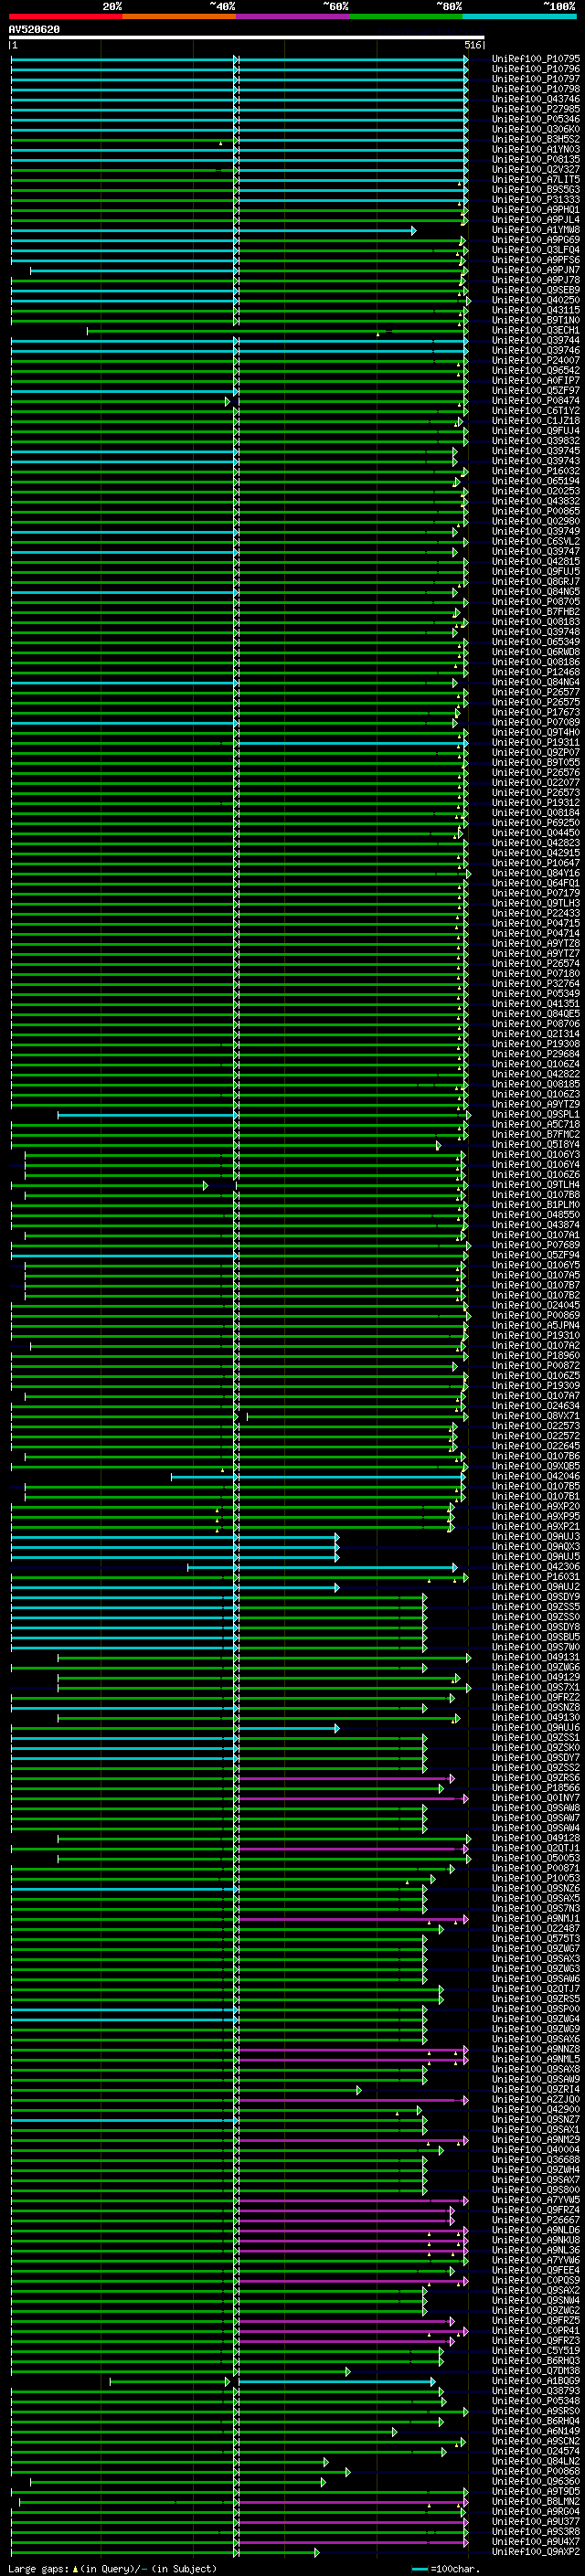Screen dimensions: 585x2576
Task: Click hit label UniRef100_Q38793
Action: [536, 2391]
